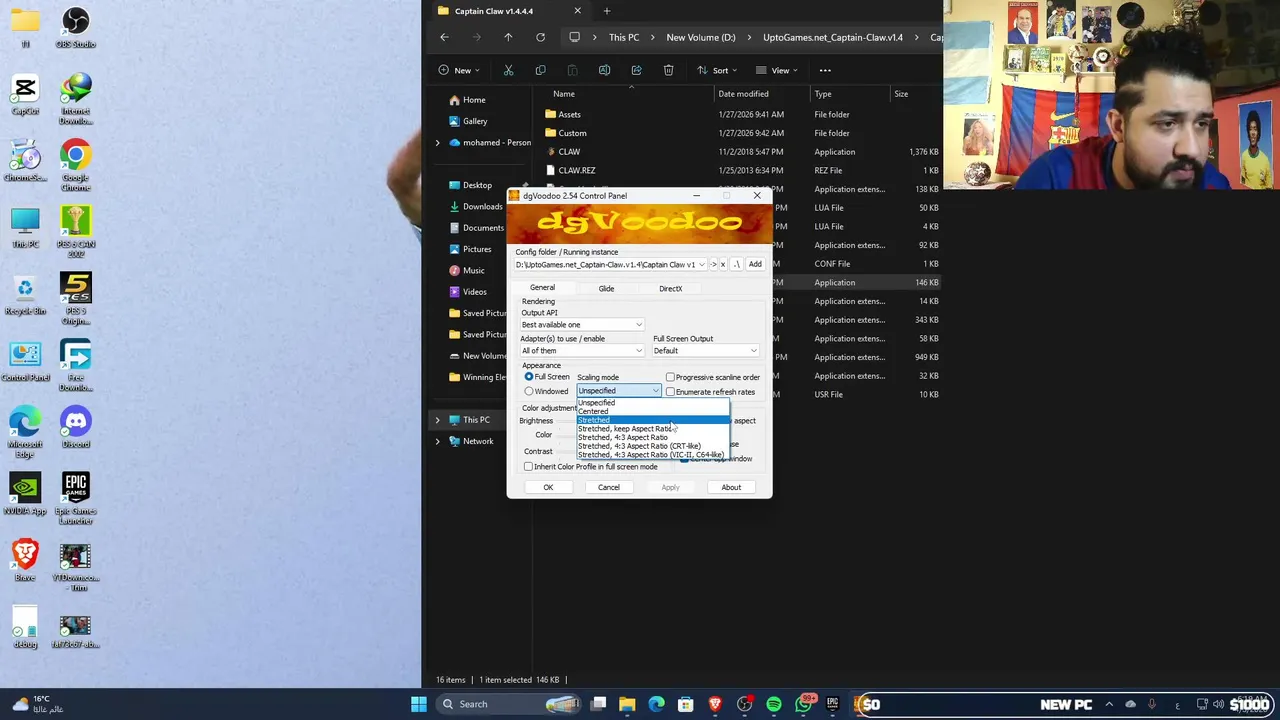Open Spotify from the taskbar
The width and height of the screenshot is (1280, 720).
point(774,704)
